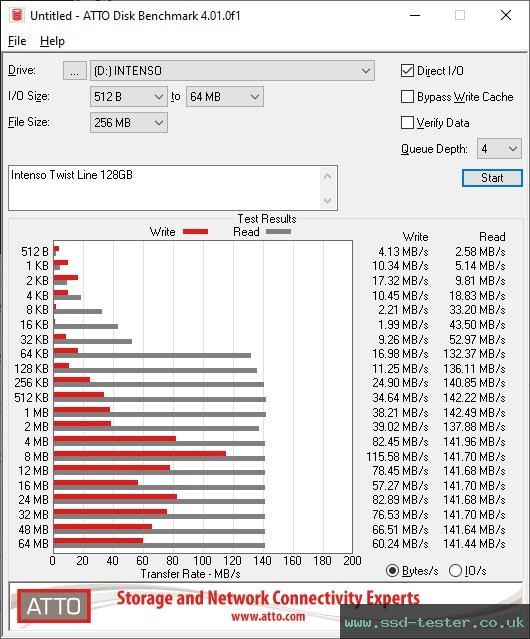Click the 128 KB read value 136.11 MB/s

coord(474,368)
